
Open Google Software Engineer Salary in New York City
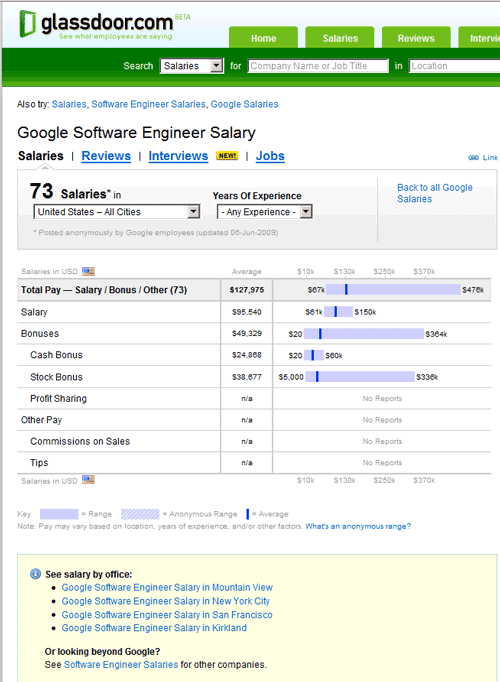tap(166, 601)
